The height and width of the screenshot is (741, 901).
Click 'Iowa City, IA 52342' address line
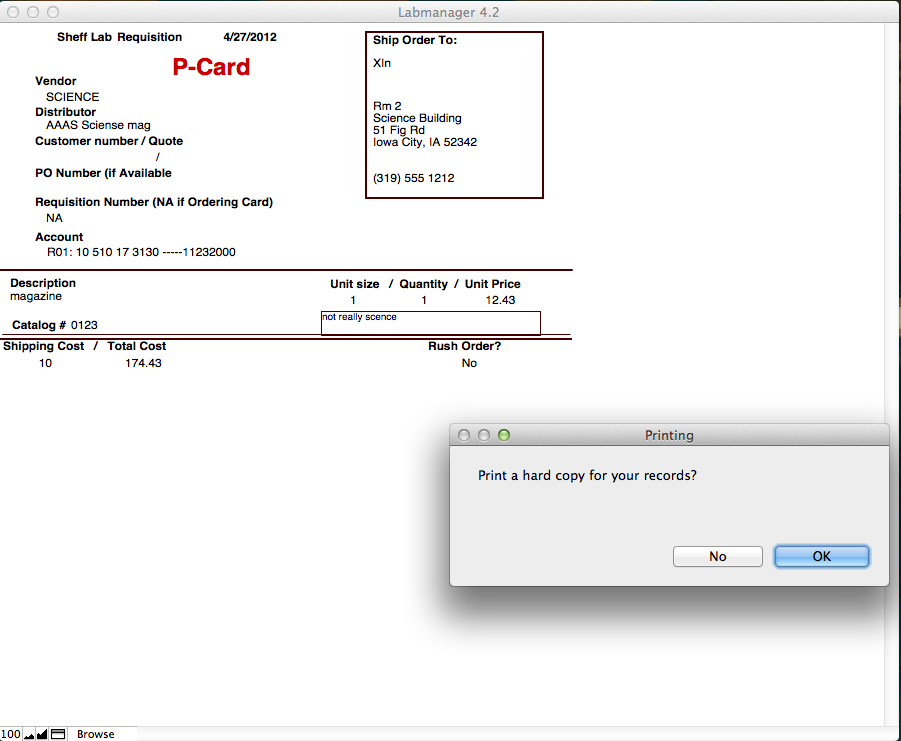(x=425, y=142)
